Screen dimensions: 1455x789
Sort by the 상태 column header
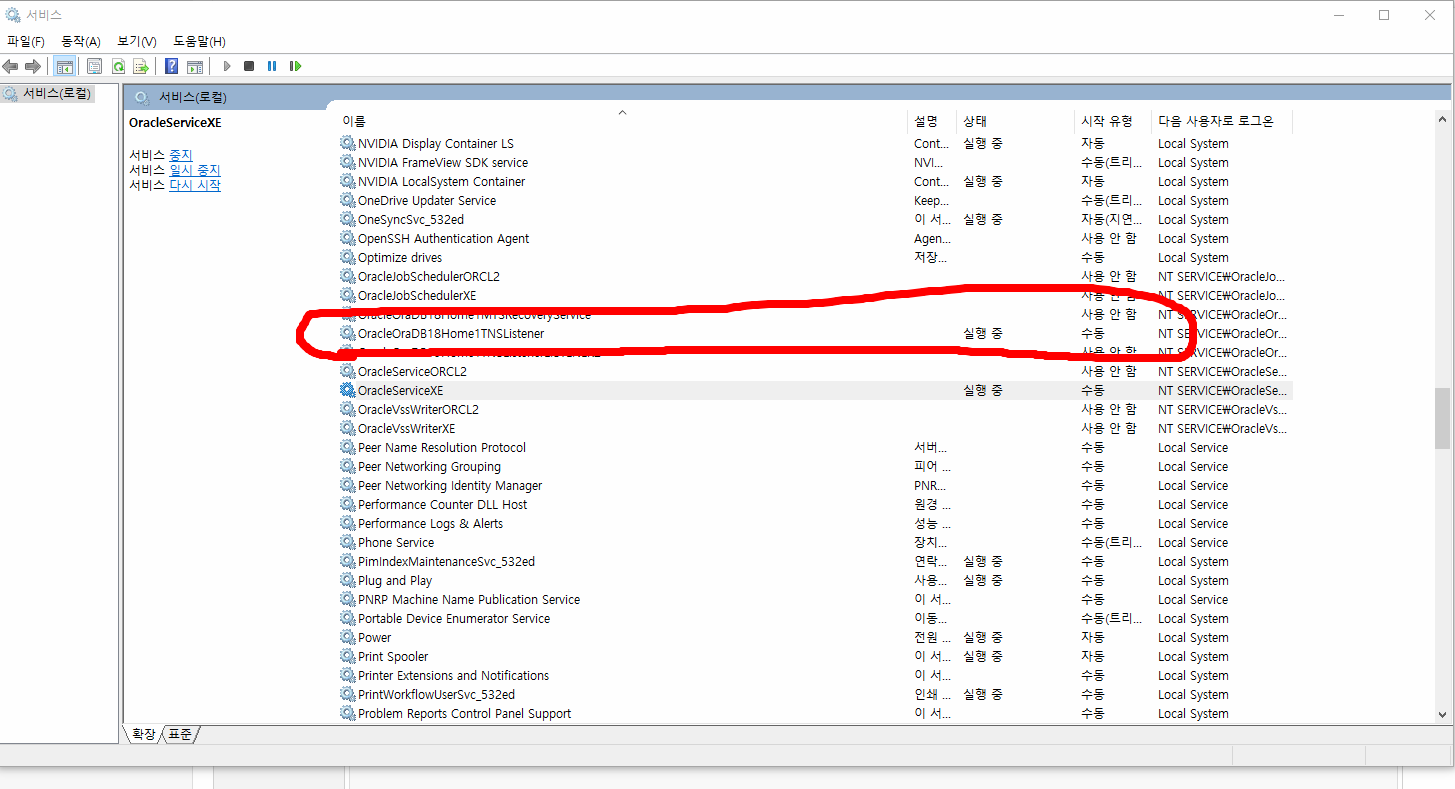(1015, 121)
